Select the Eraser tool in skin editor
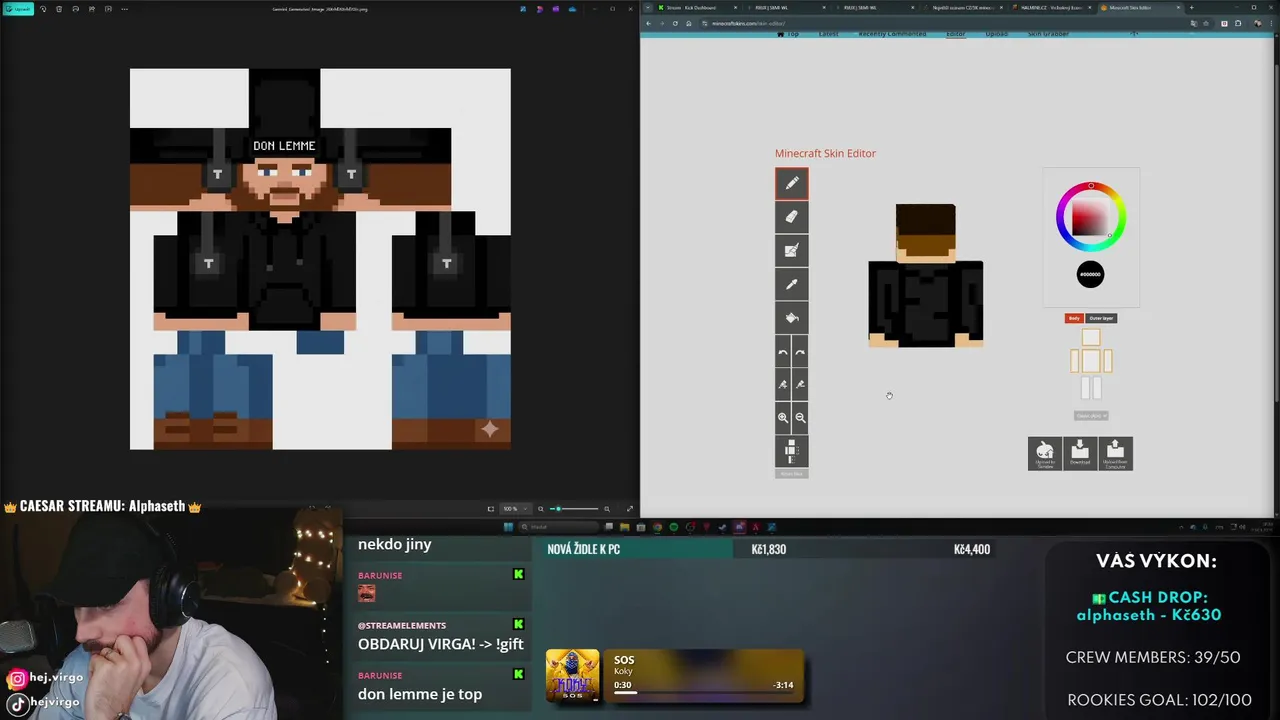The image size is (1280, 720). tap(791, 217)
